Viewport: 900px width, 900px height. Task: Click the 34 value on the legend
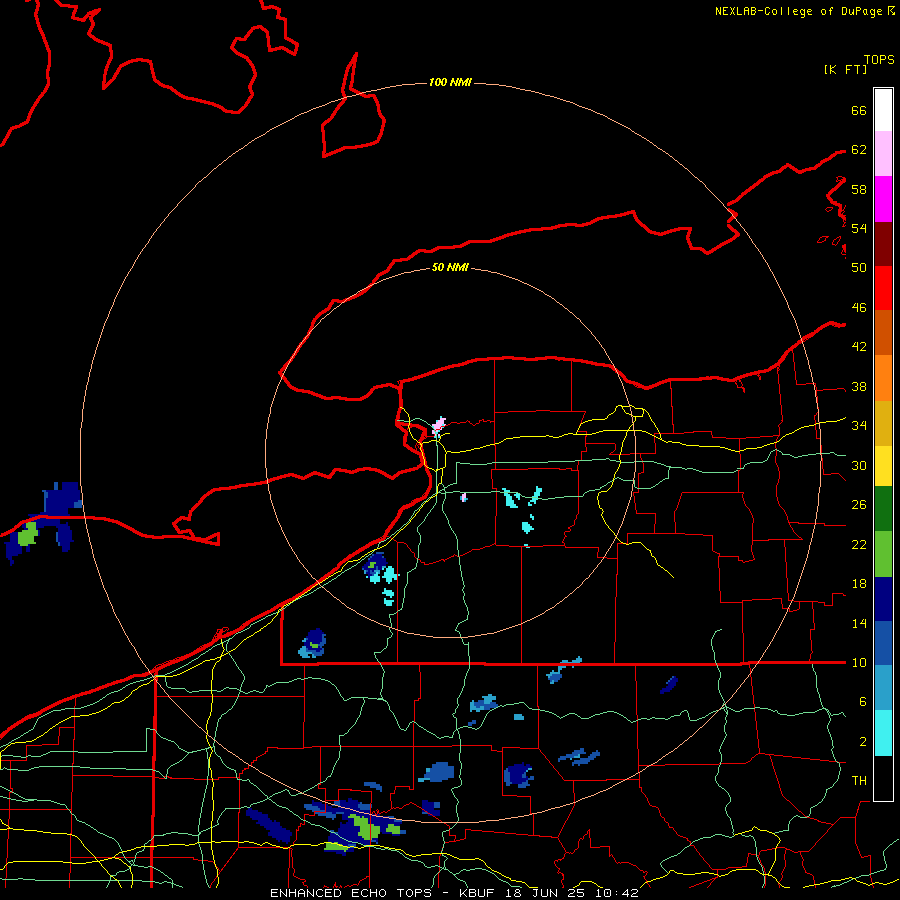point(859,426)
